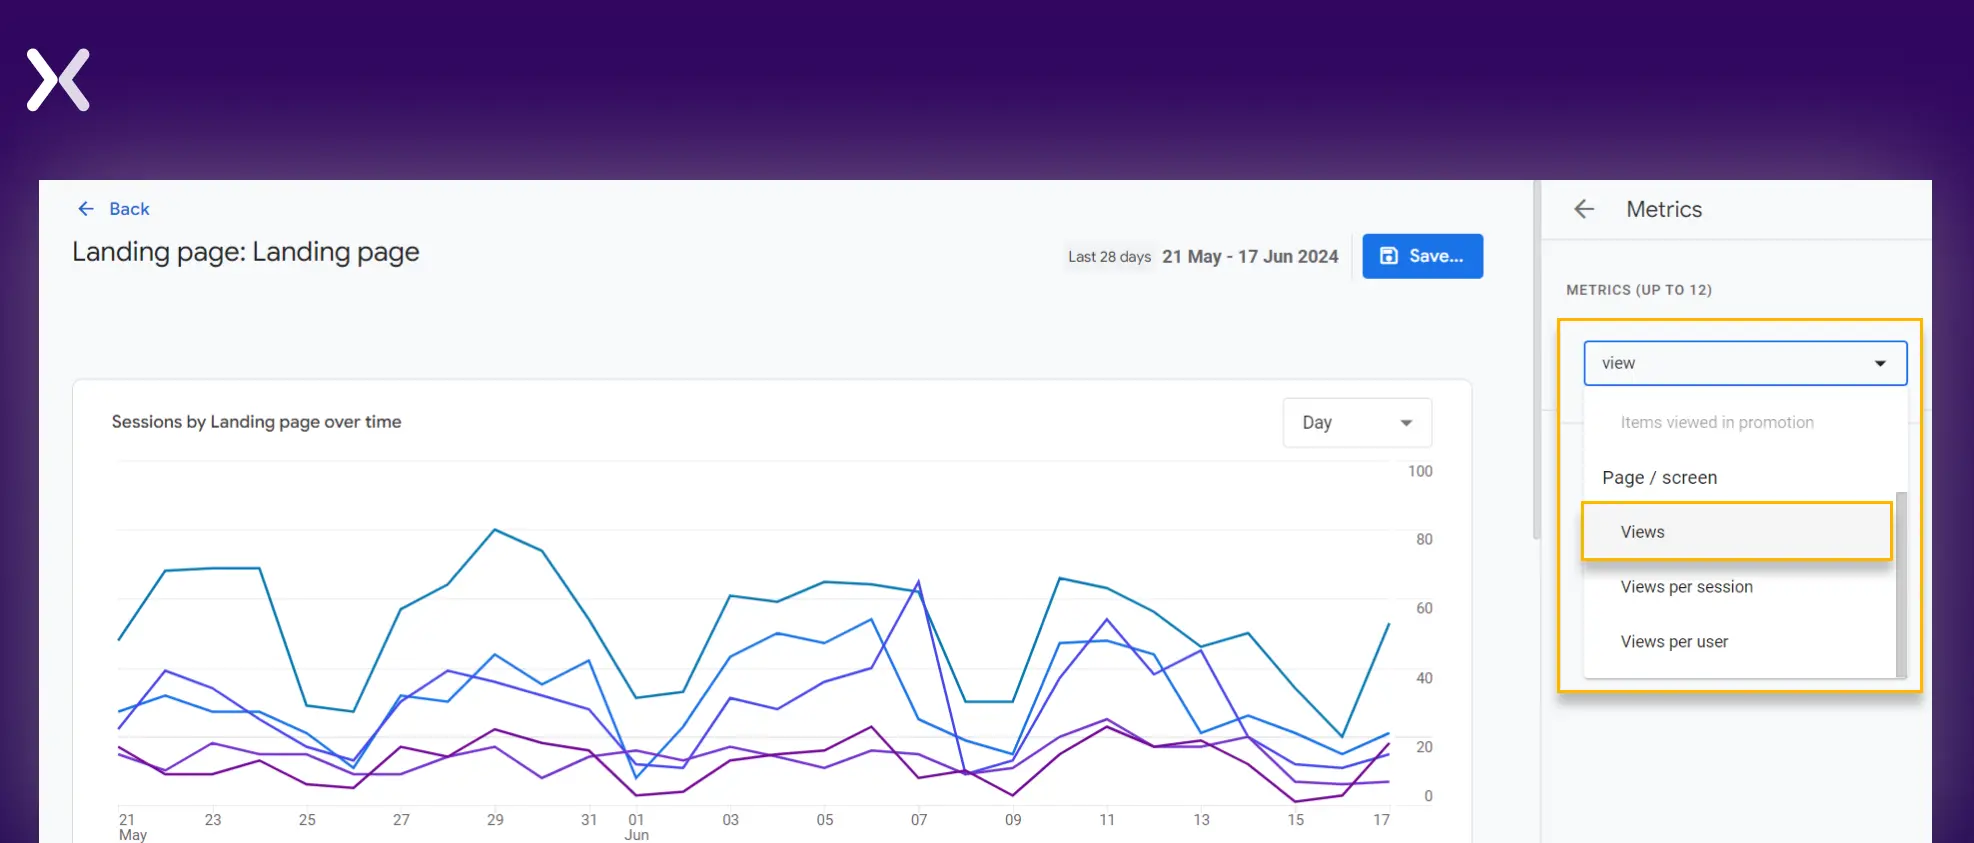
Task: Select the 'Views' metric option
Action: pos(1736,532)
